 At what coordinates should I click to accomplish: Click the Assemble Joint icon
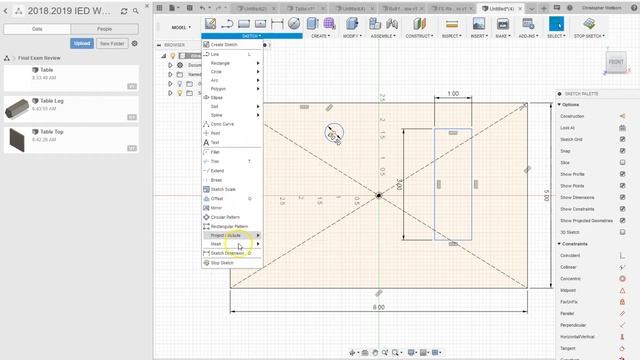[x=392, y=24]
